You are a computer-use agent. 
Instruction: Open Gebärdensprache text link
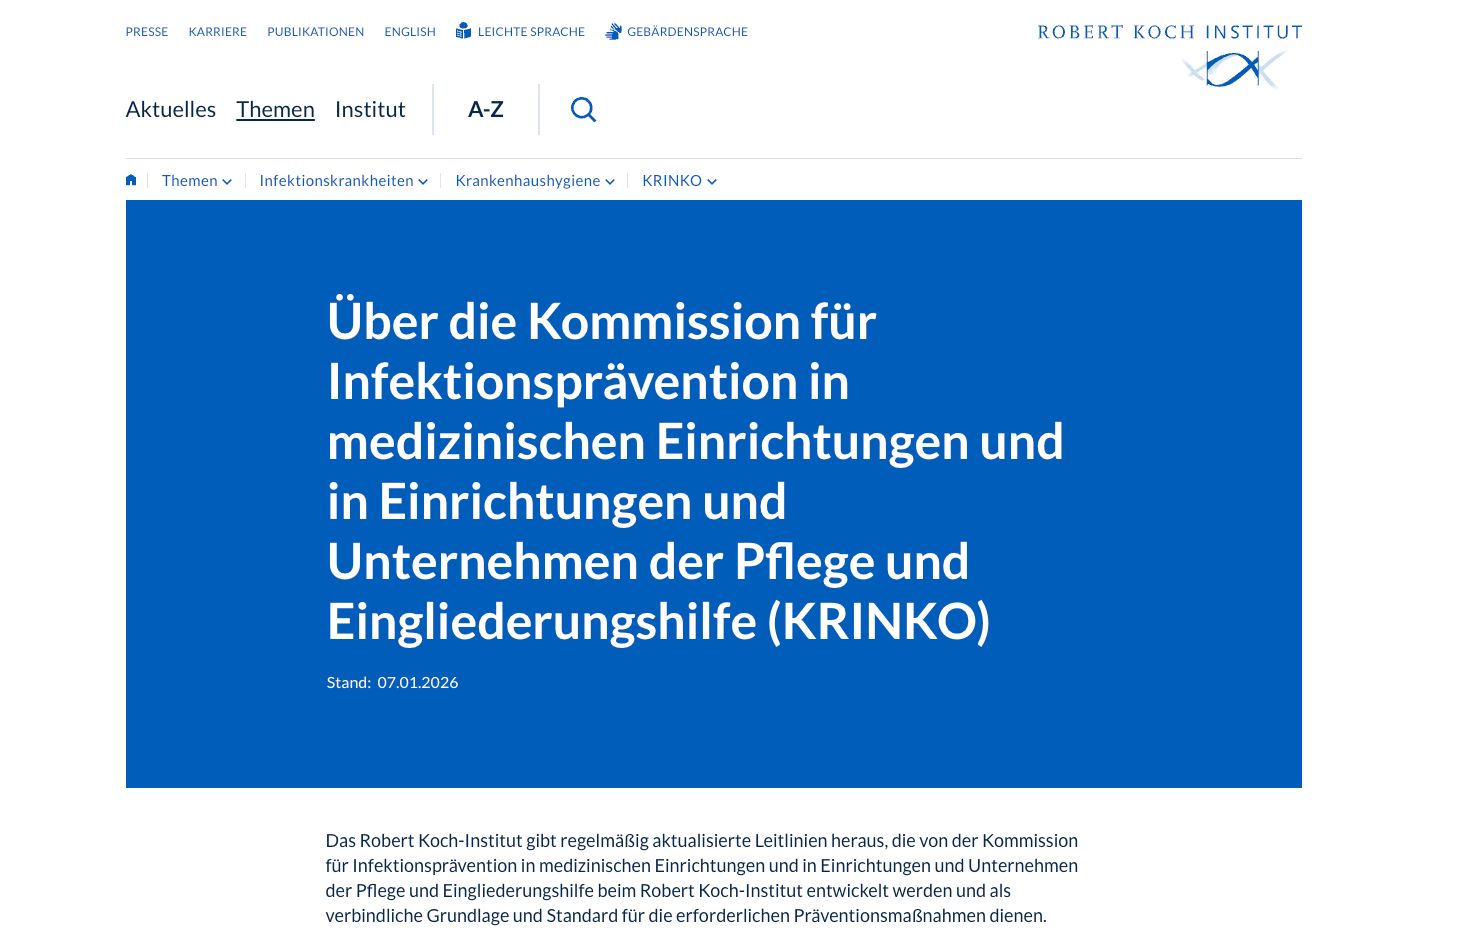pyautogui.click(x=687, y=32)
